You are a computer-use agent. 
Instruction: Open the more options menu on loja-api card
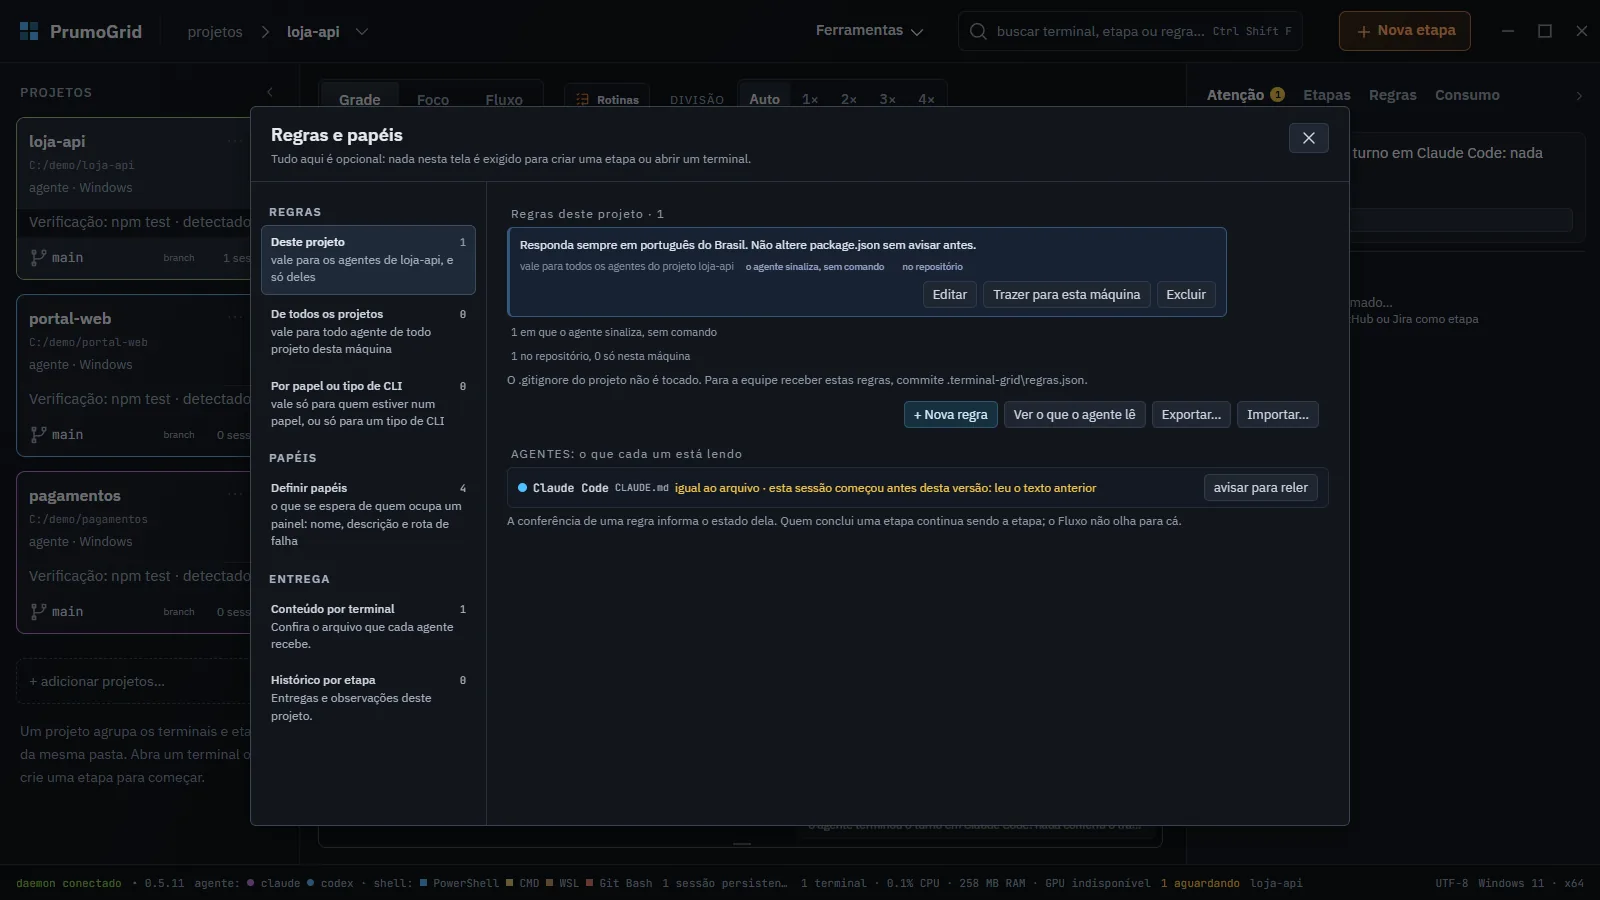pyautogui.click(x=235, y=141)
